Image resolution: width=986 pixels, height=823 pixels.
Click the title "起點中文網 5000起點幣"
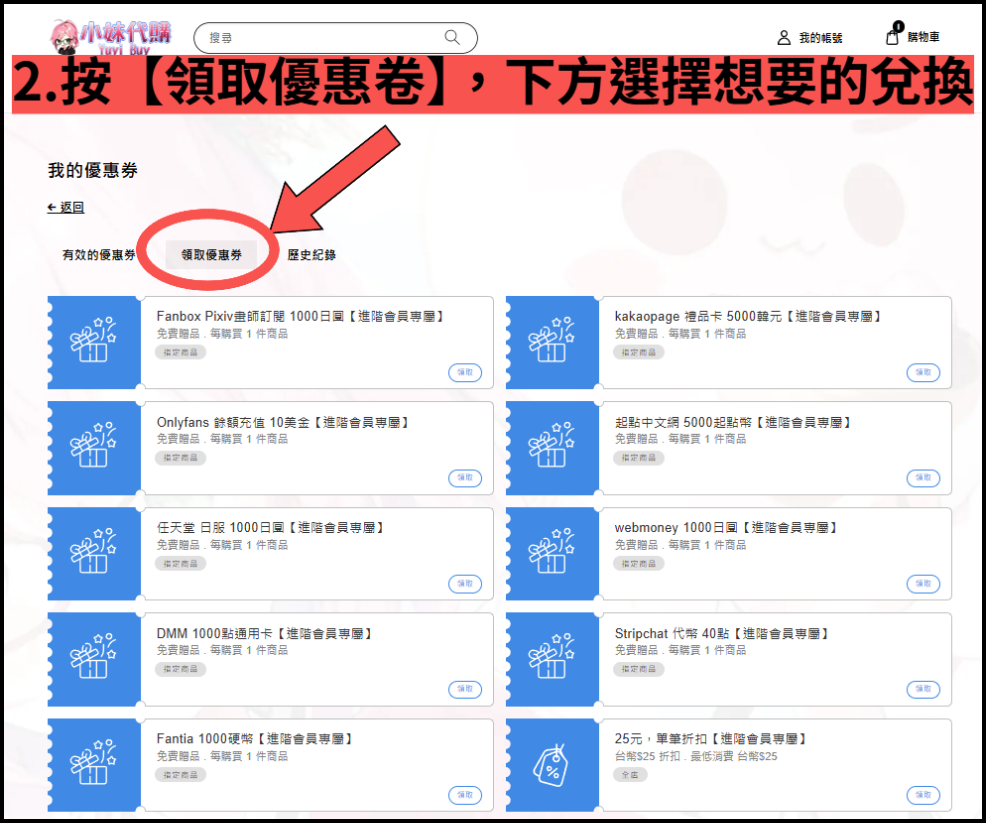tap(684, 423)
